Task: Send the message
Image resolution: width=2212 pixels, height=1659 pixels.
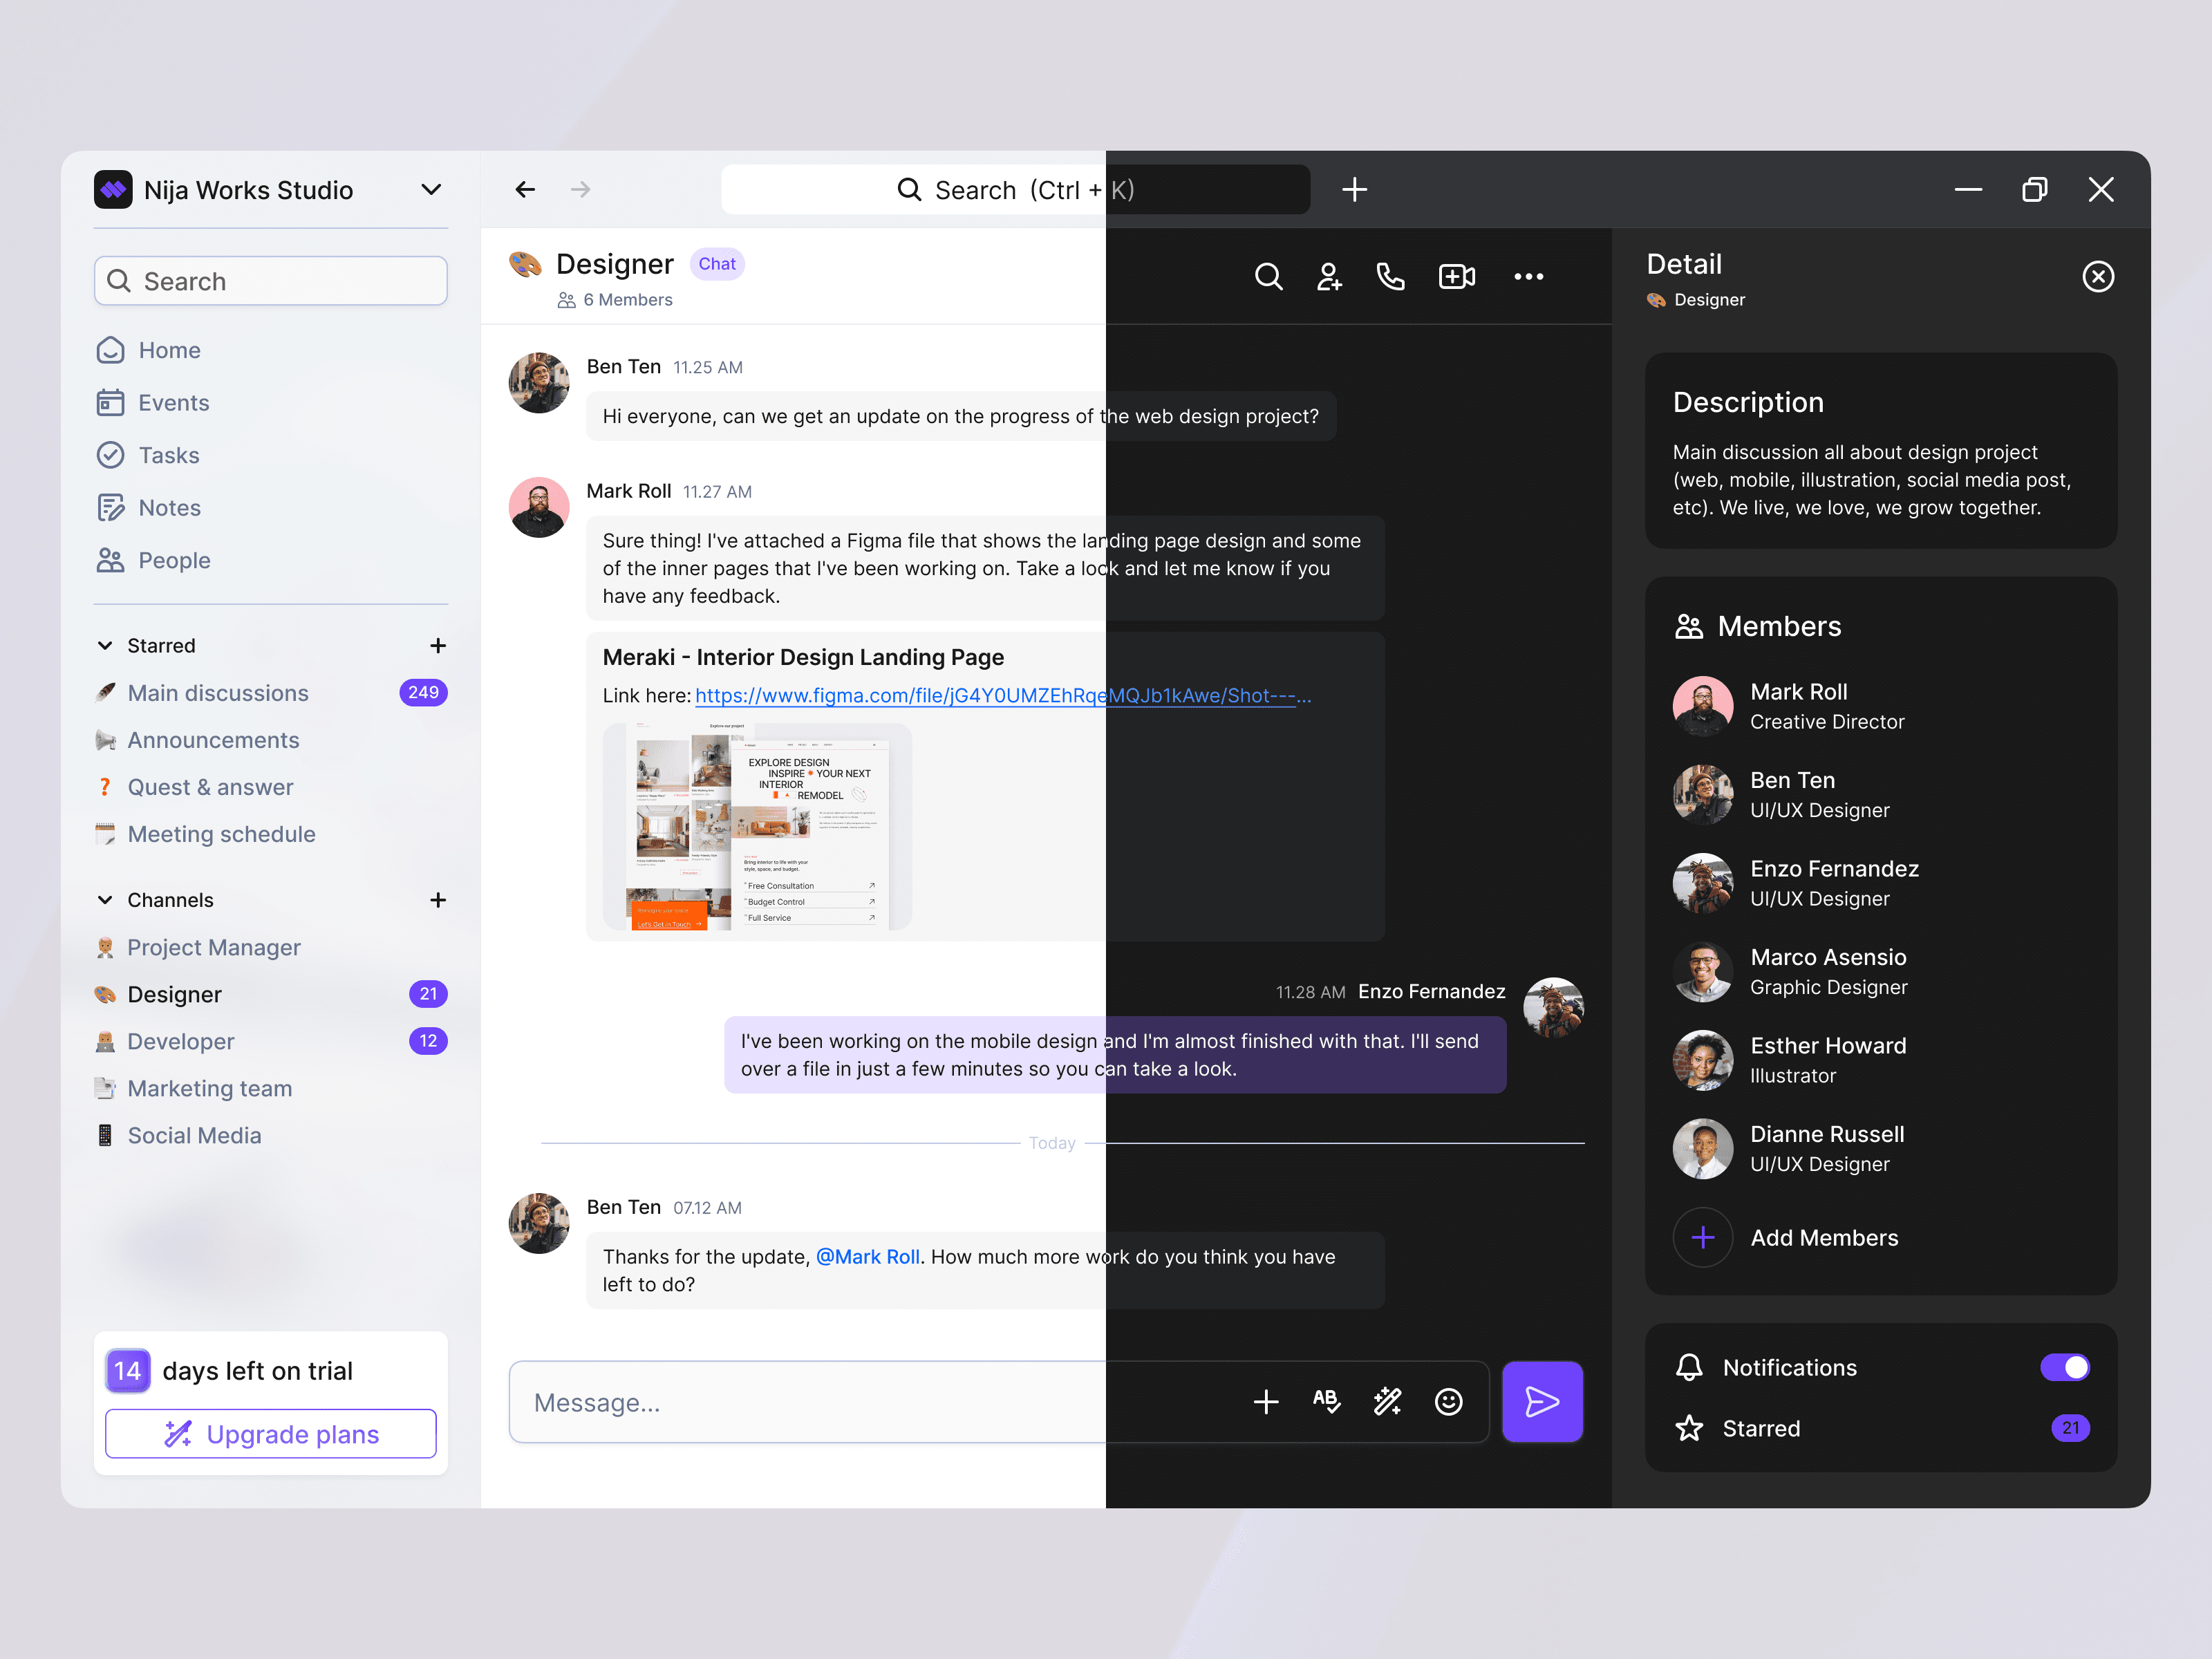Action: 1542,1402
